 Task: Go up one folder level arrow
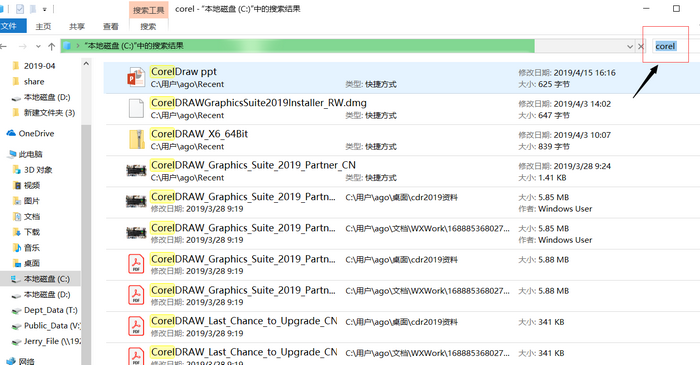click(x=51, y=46)
